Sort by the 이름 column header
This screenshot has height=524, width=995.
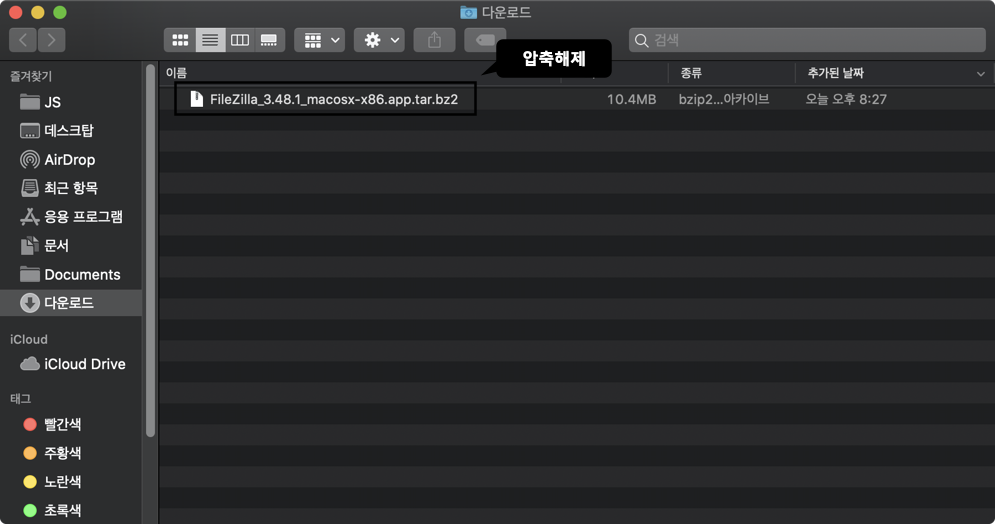point(176,73)
